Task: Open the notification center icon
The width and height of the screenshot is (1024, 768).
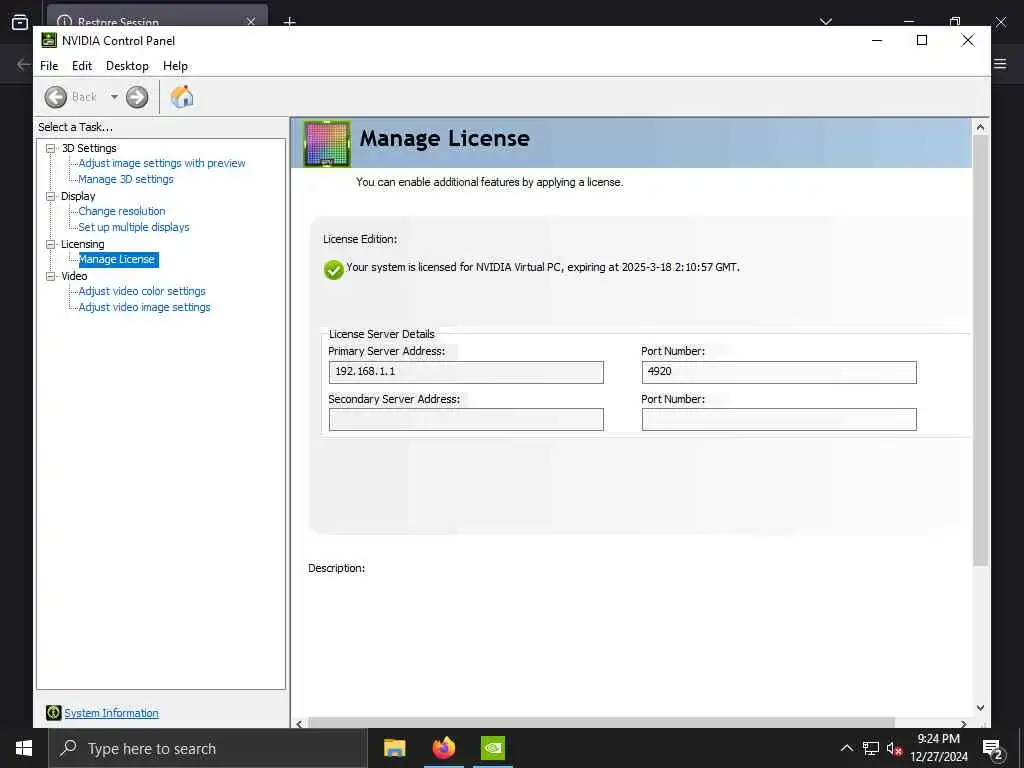Action: [993, 749]
